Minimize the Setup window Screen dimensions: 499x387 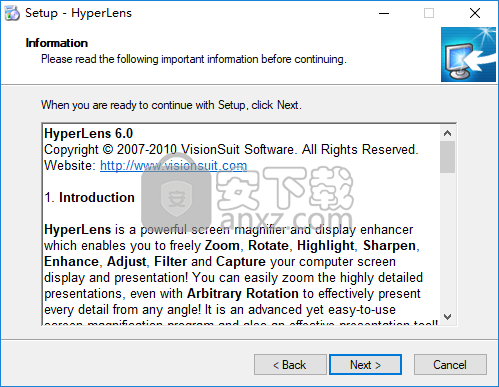384,13
